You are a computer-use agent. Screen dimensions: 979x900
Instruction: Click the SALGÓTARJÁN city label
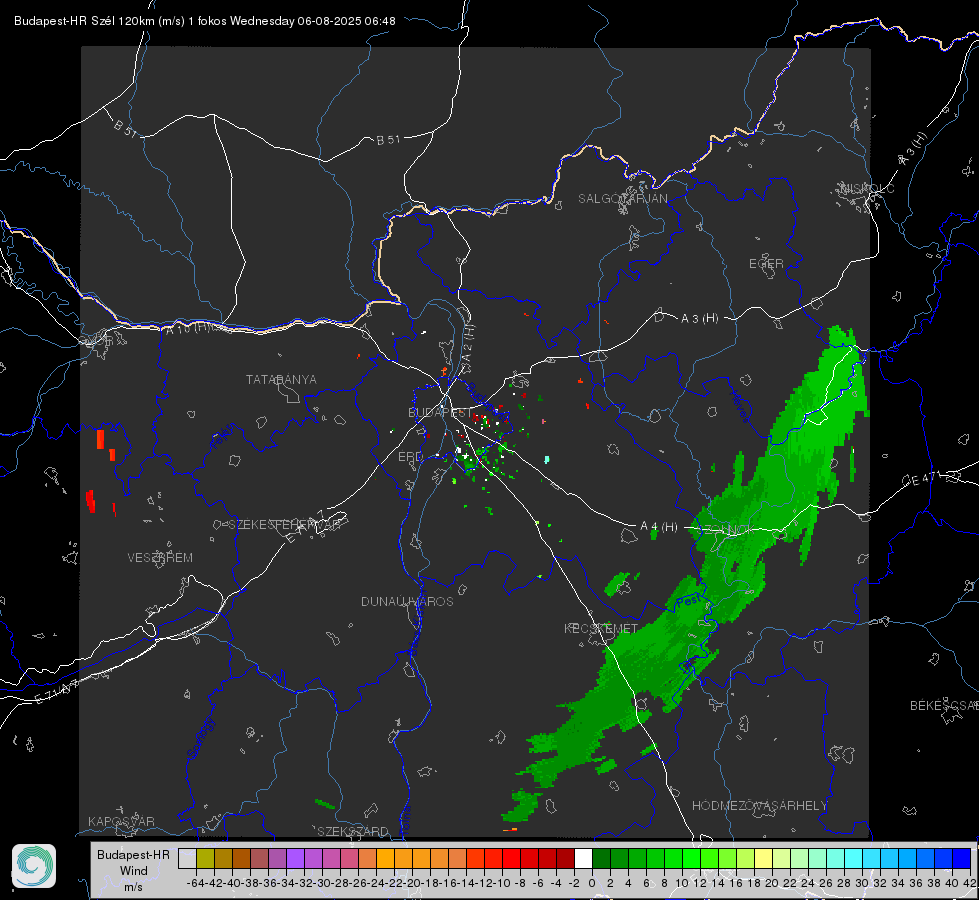(622, 199)
